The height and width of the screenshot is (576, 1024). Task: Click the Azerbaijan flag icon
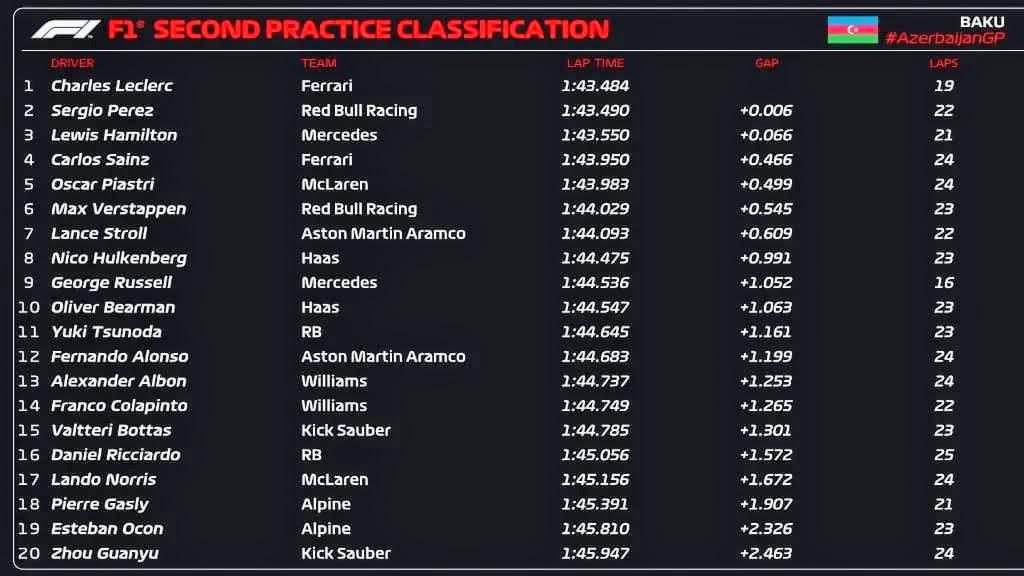852,29
